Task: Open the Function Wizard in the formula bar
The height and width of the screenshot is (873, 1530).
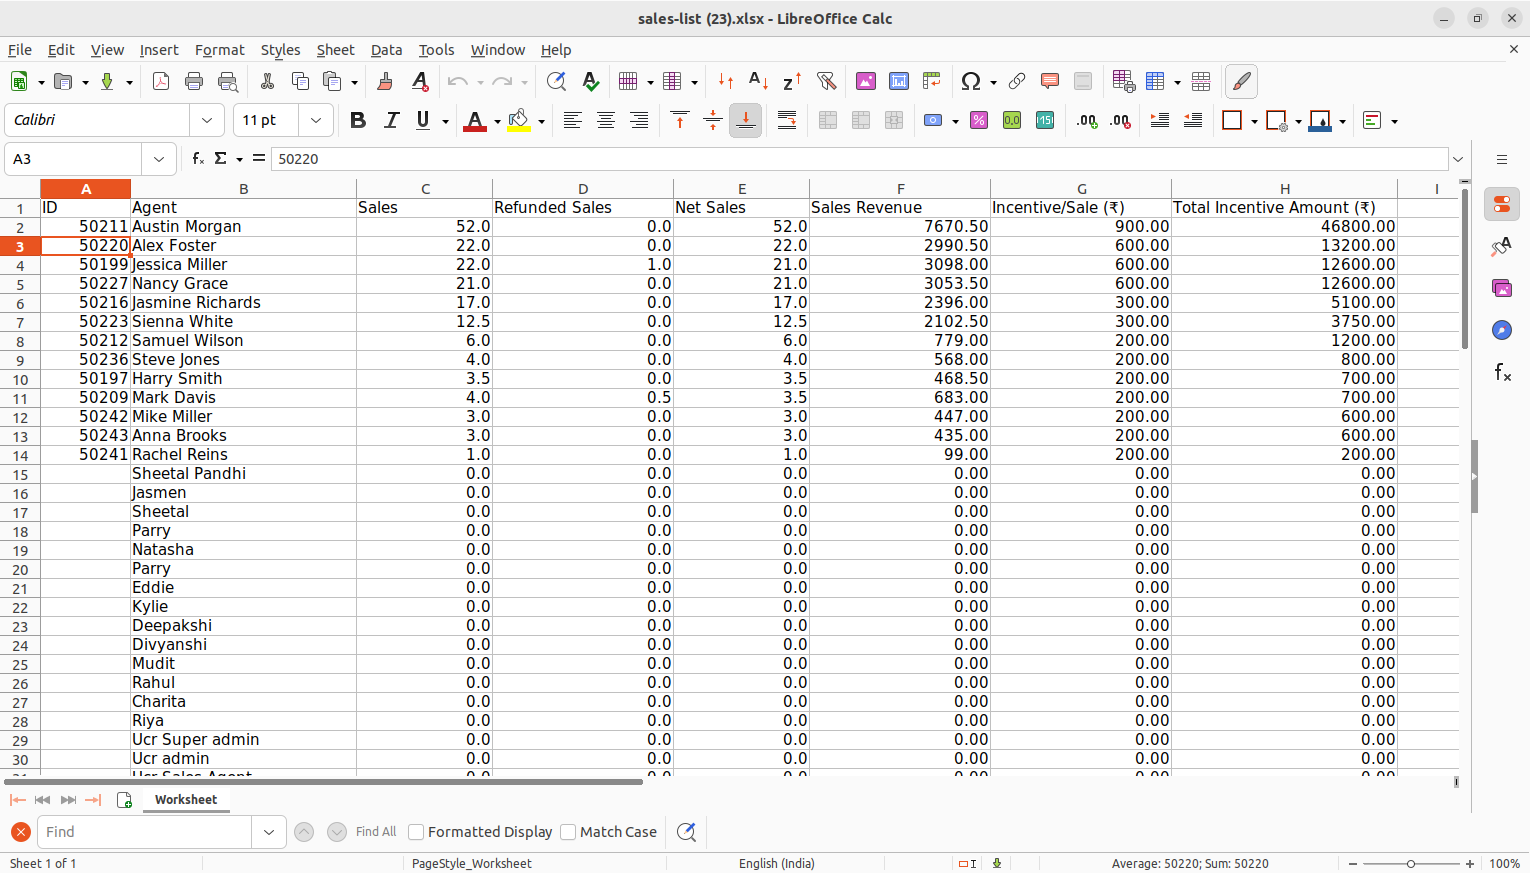Action: [x=198, y=159]
